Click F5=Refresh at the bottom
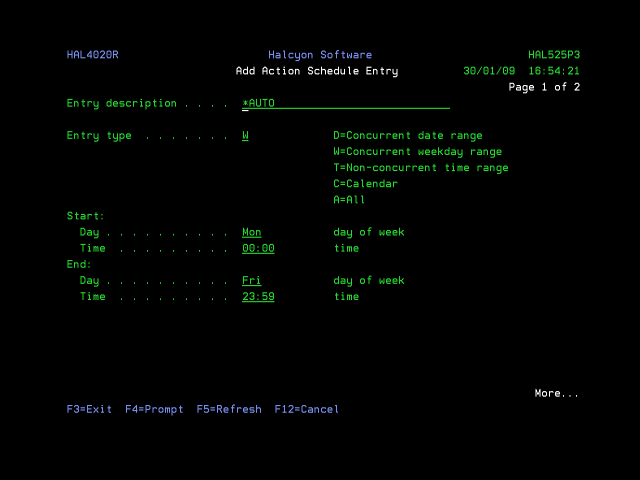Screen dimensions: 640x480 [x=229, y=409]
